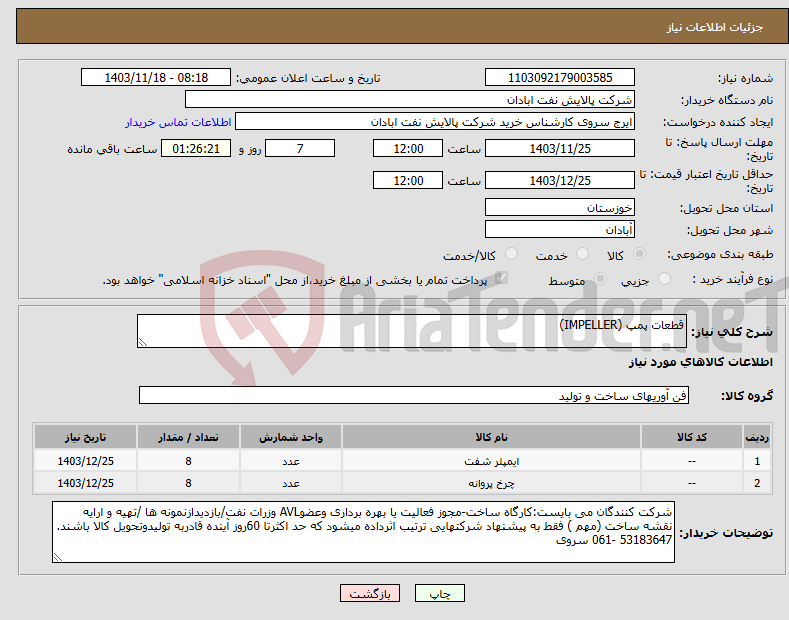Click the بازگشت (back) button
The image size is (789, 620).
coord(370,593)
